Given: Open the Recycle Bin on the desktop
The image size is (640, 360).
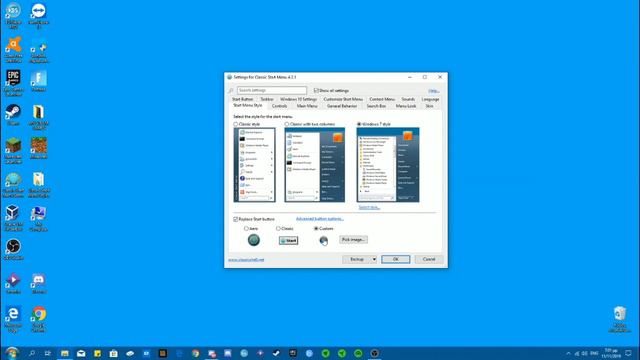Looking at the screenshot, I should (x=620, y=319).
